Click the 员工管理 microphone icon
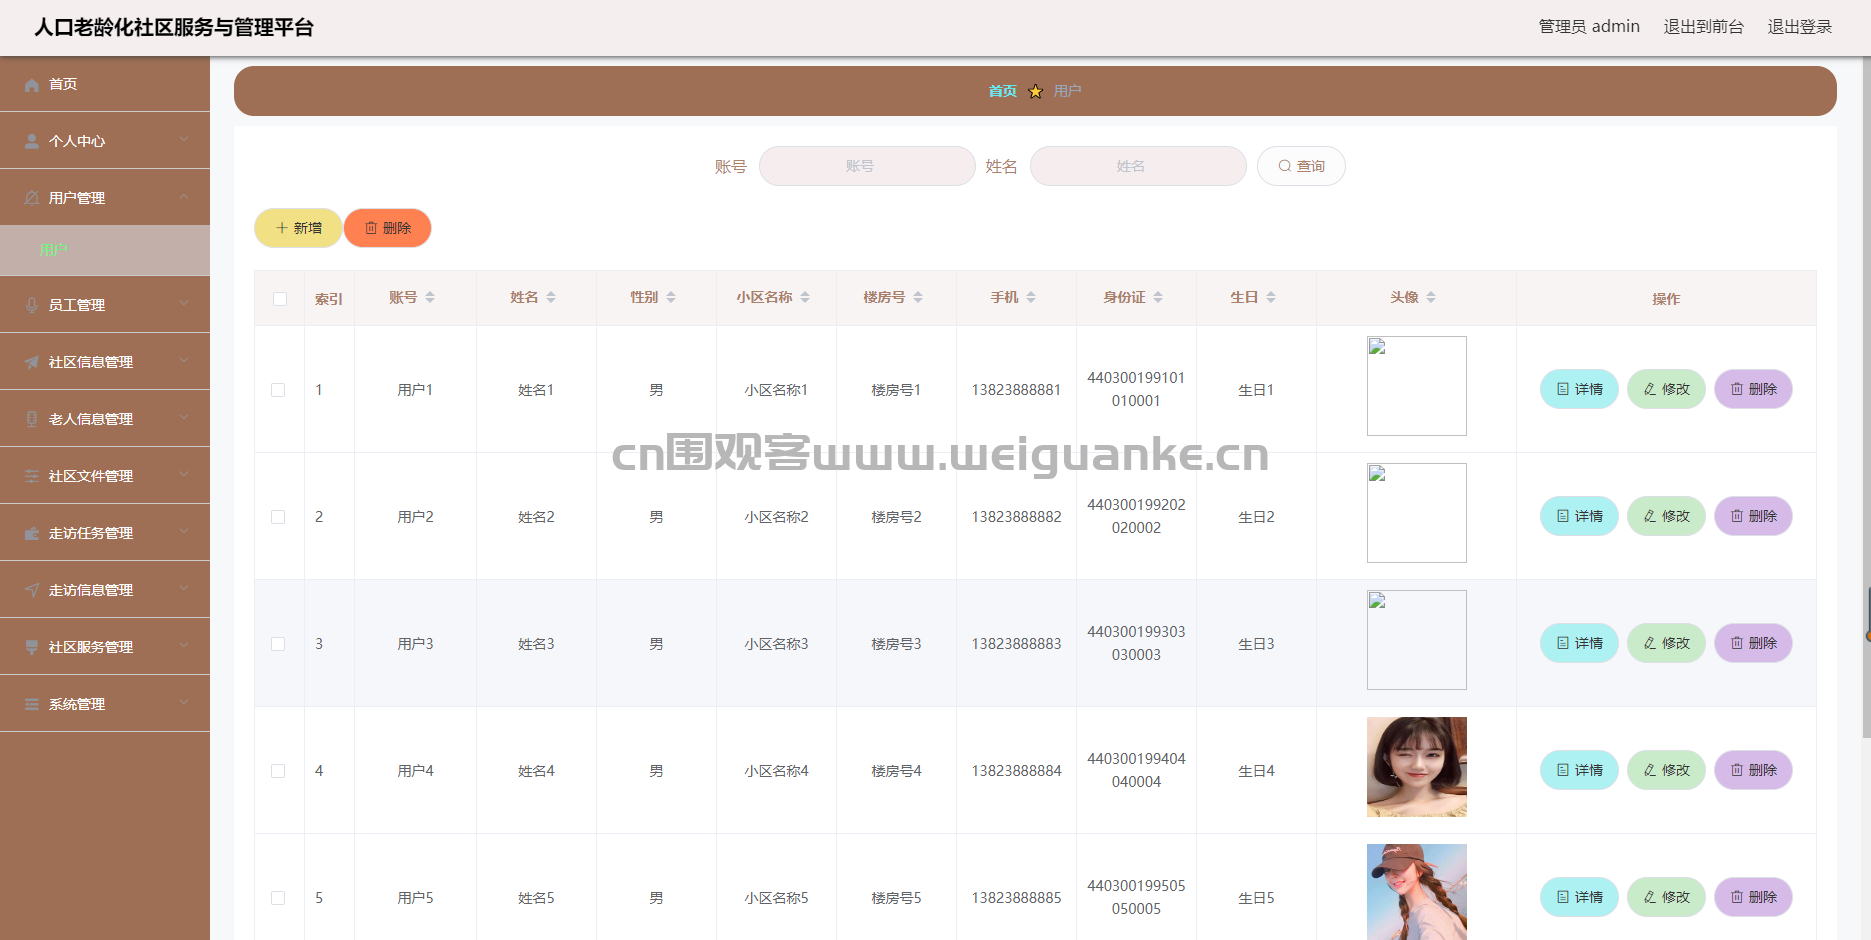The height and width of the screenshot is (940, 1871). click(32, 306)
